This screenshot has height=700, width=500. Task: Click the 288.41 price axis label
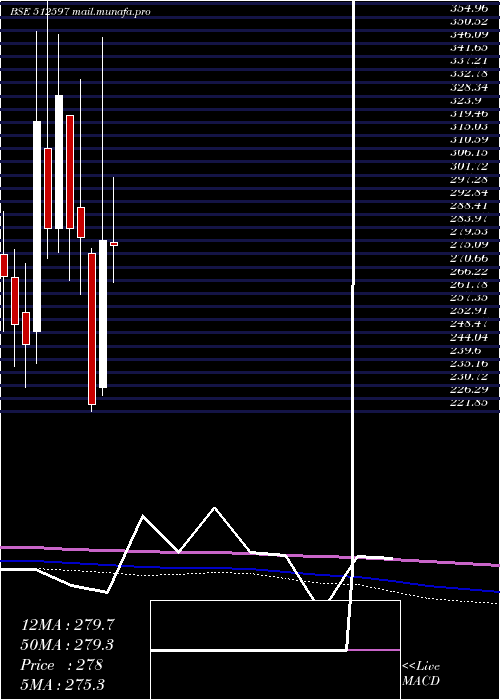coord(469,206)
